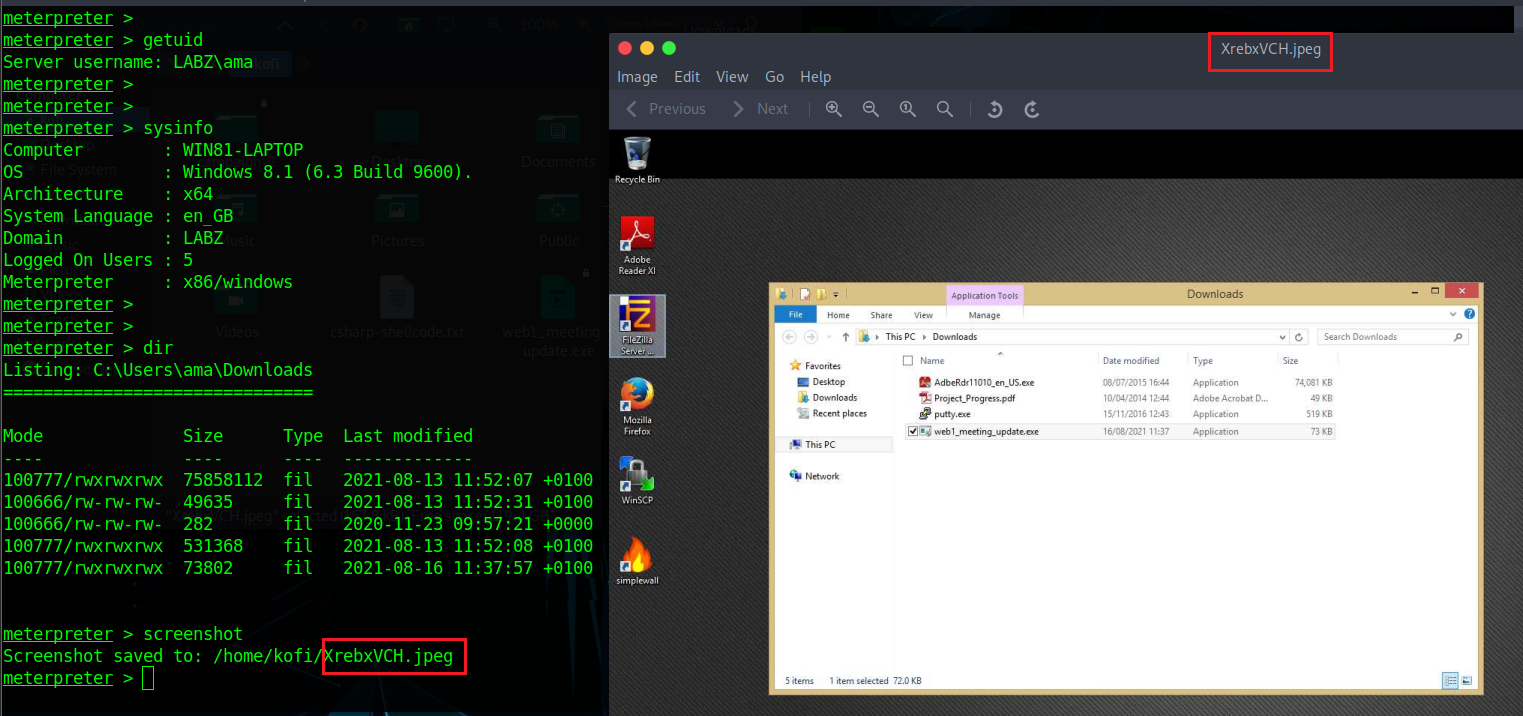Image resolution: width=1523 pixels, height=716 pixels.
Task: Click the Previous image button
Action: click(667, 108)
